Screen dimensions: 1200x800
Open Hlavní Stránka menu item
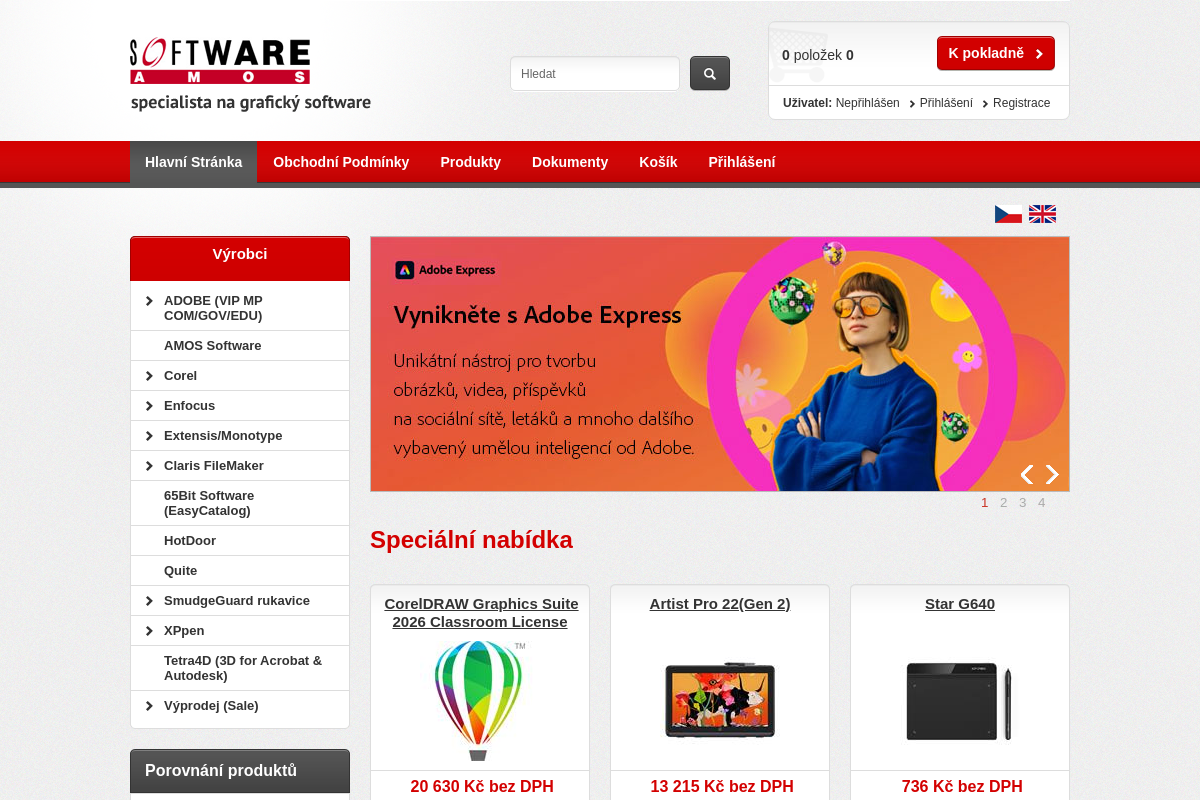[193, 162]
